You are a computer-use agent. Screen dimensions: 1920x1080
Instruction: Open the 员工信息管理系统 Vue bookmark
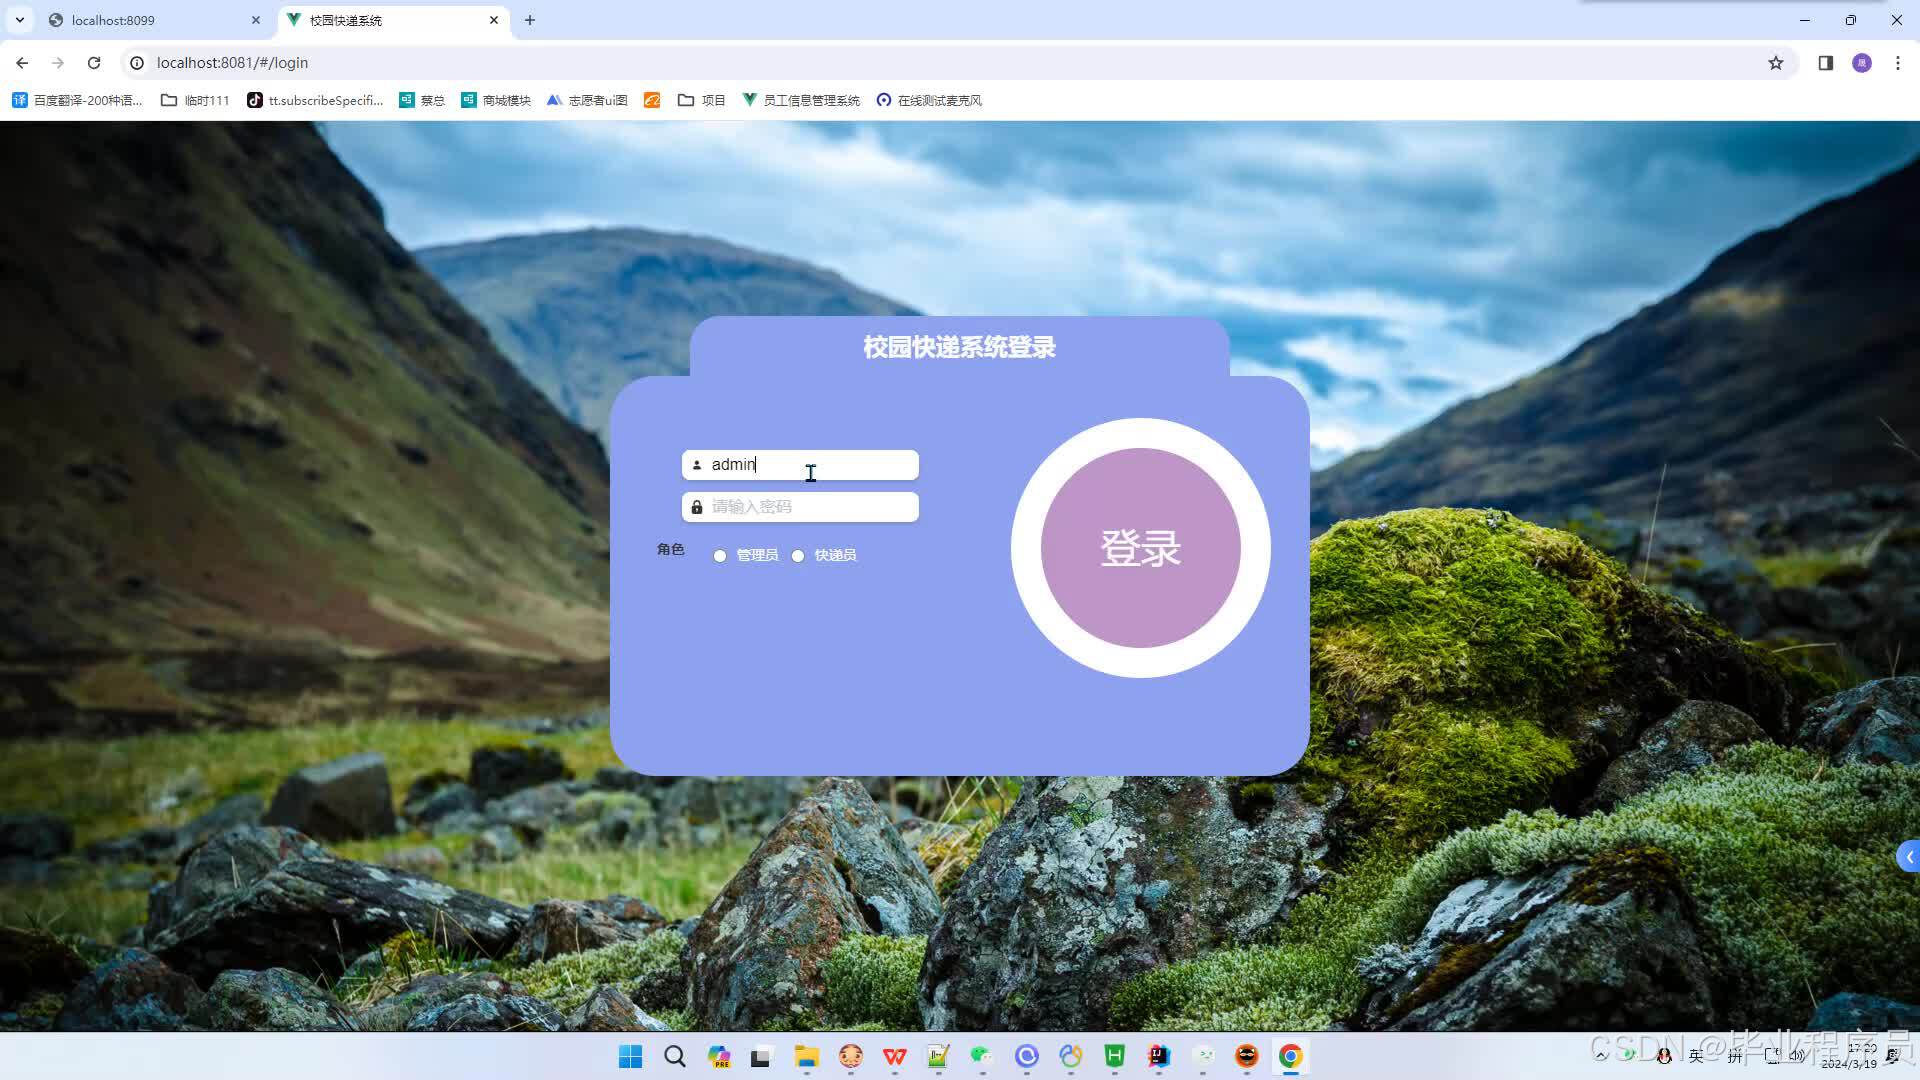(802, 100)
